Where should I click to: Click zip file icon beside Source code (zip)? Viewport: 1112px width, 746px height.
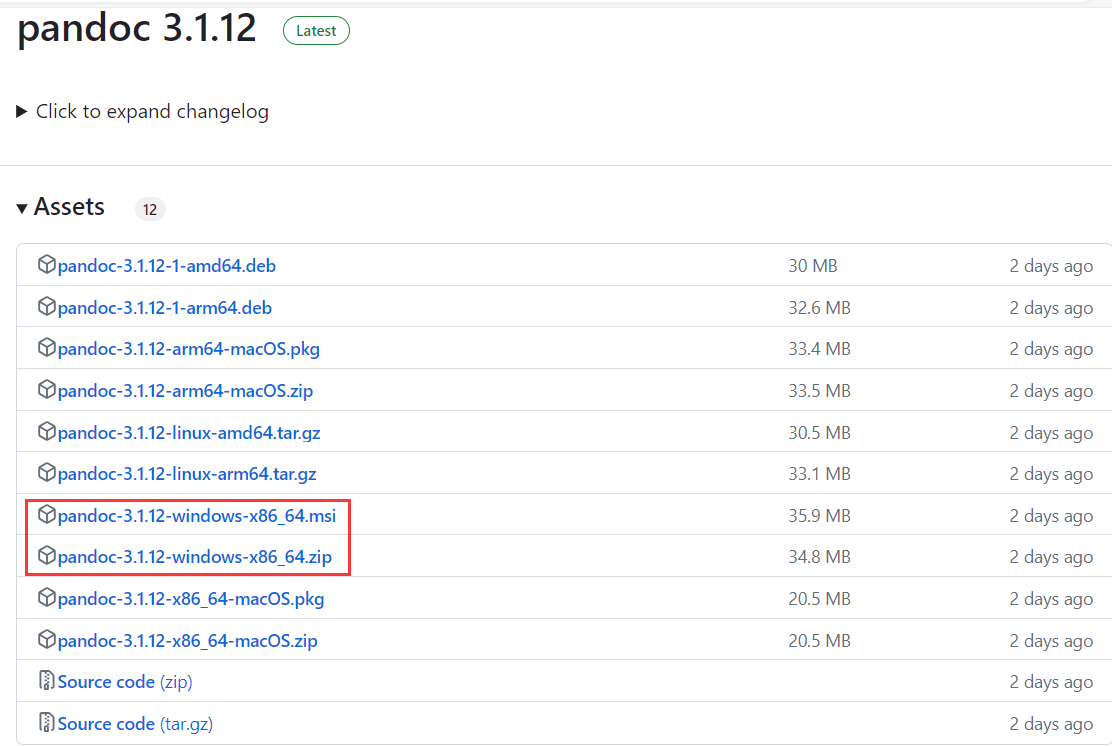pyautogui.click(x=47, y=681)
